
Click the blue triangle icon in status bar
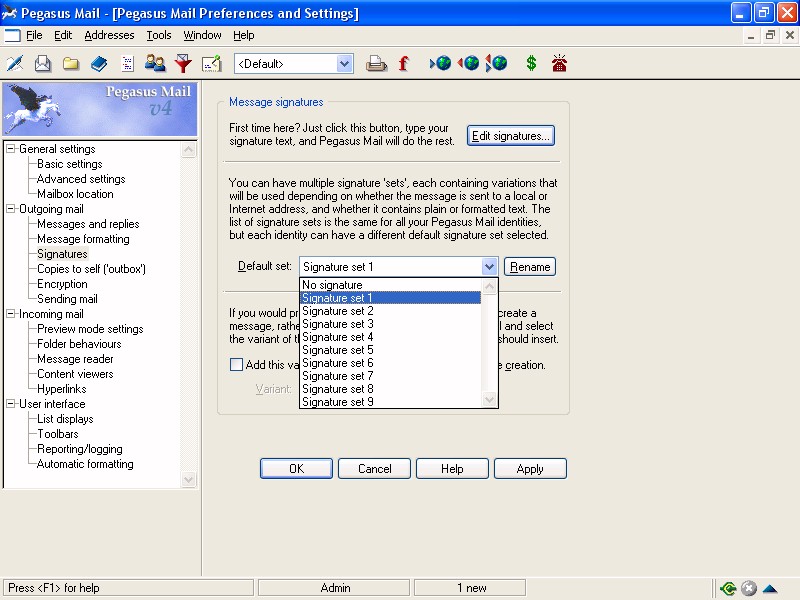click(x=770, y=589)
